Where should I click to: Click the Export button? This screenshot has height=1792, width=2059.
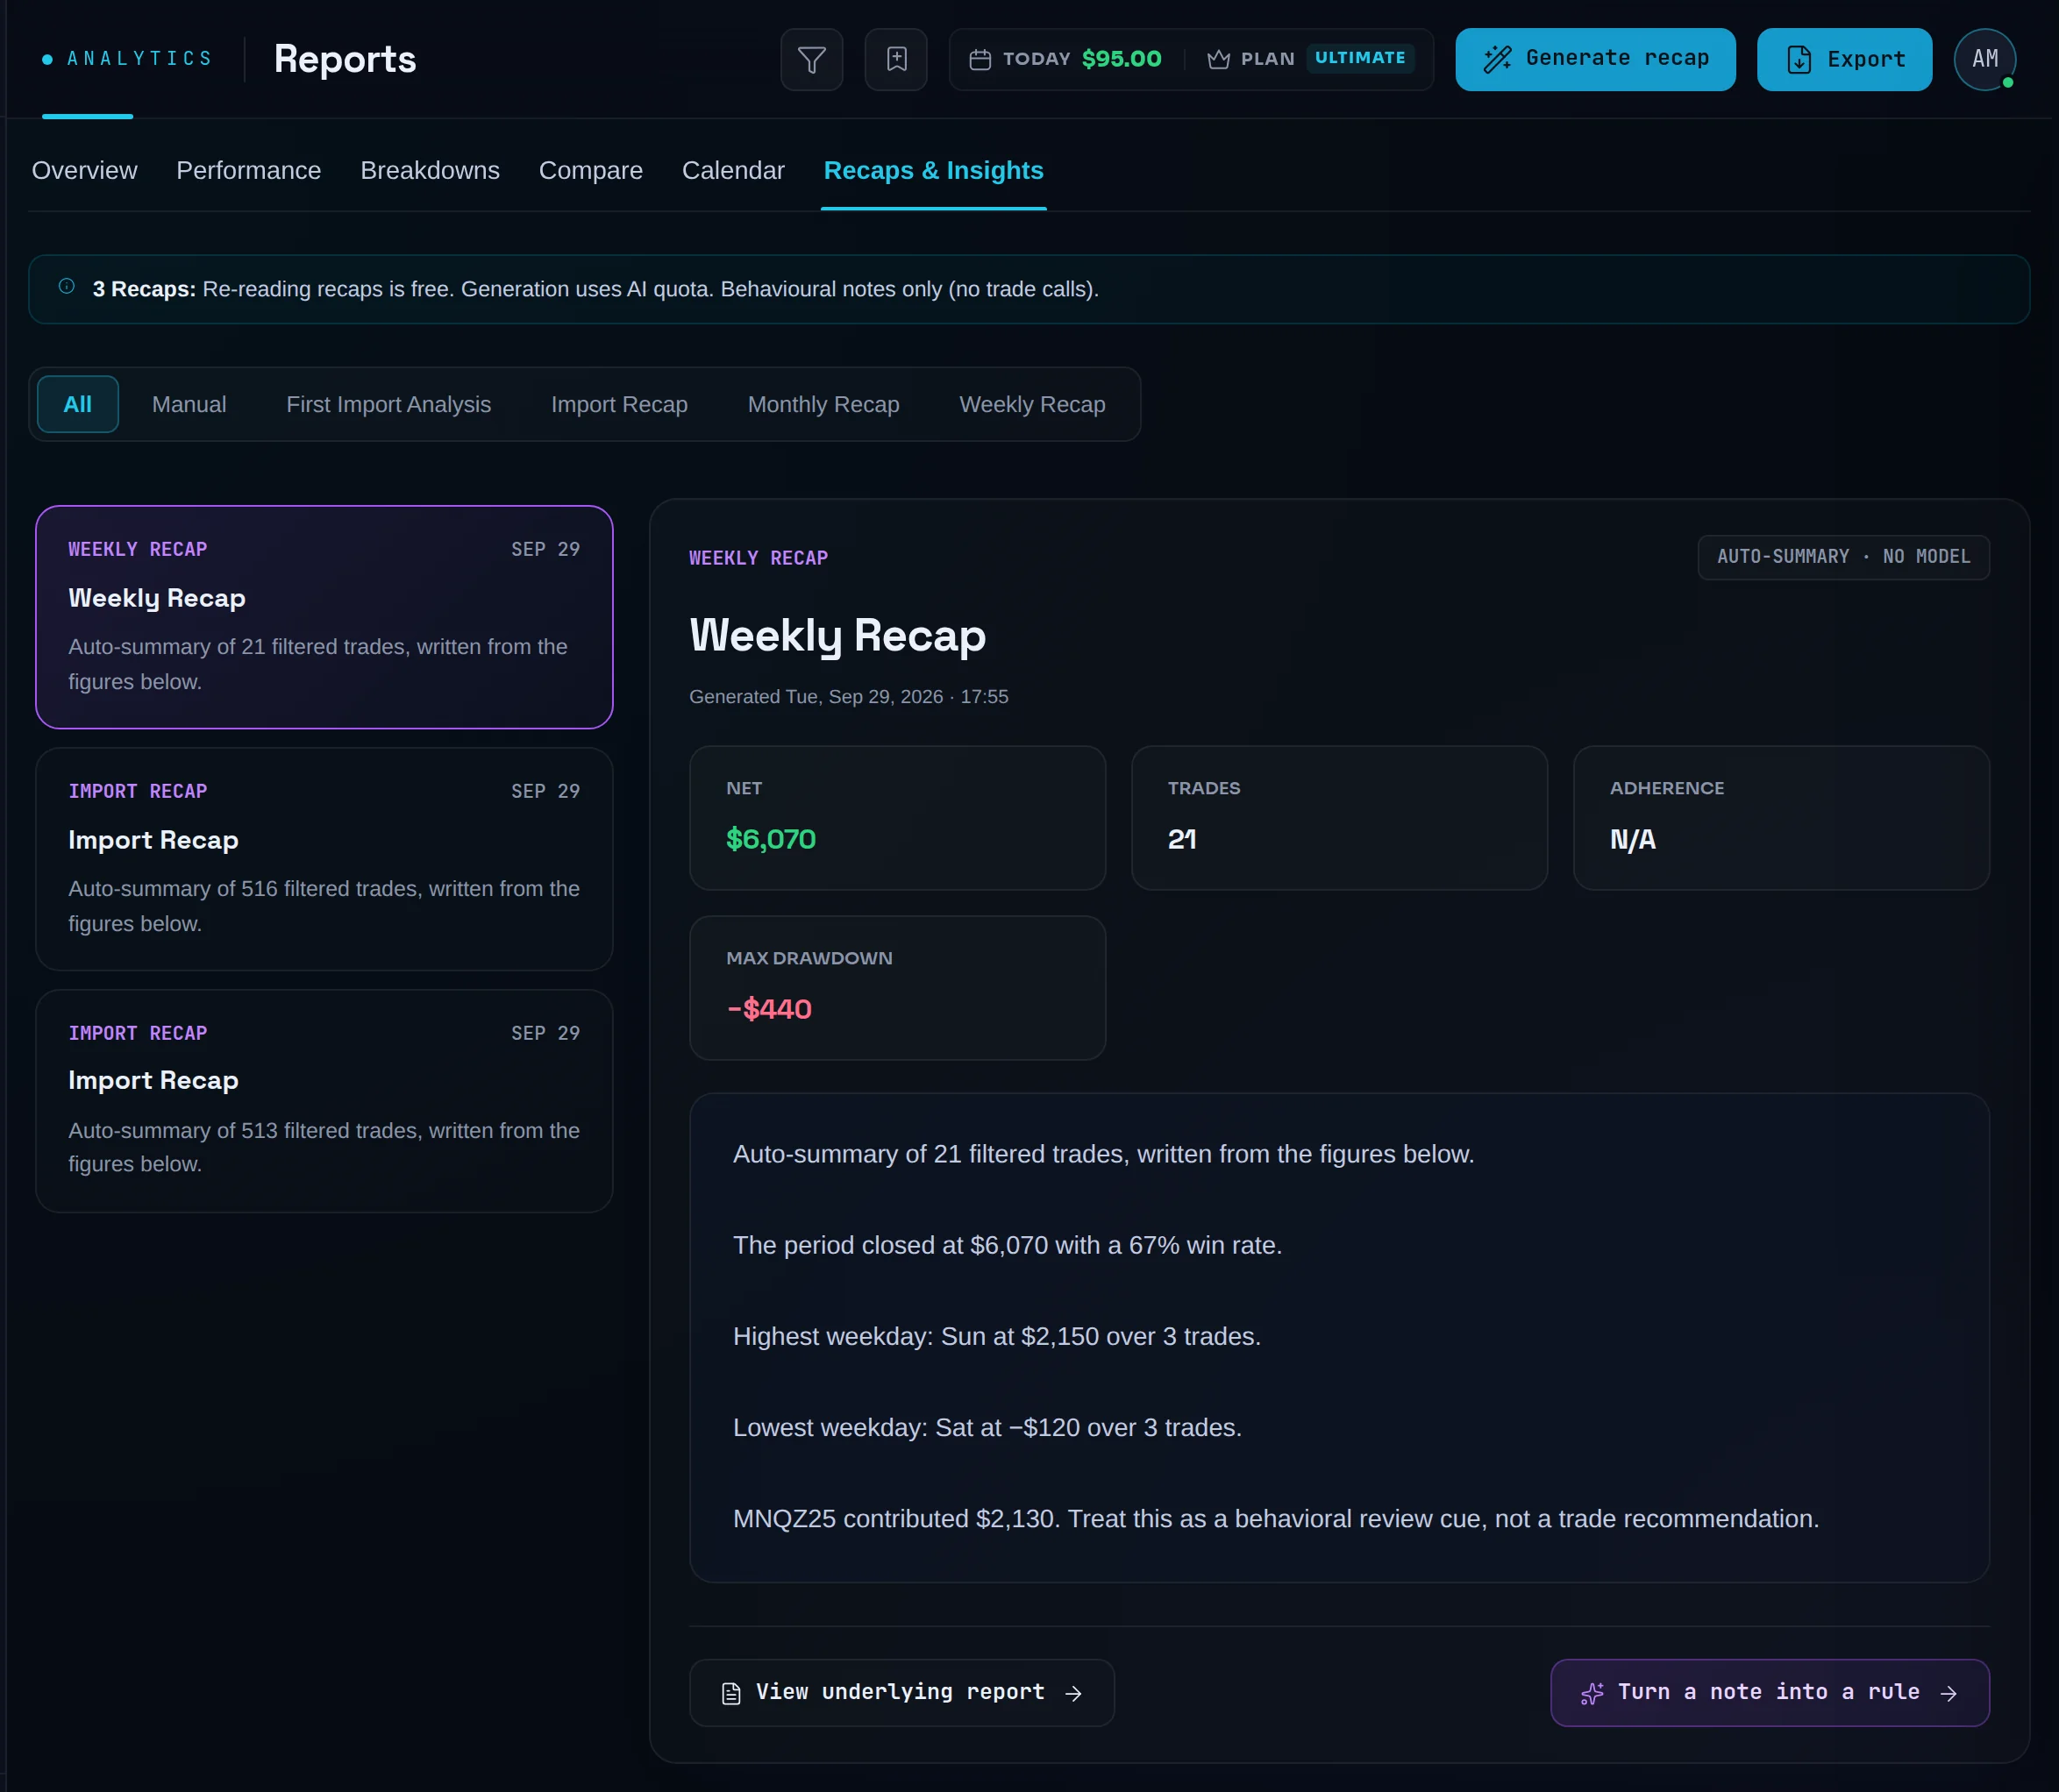(1844, 60)
